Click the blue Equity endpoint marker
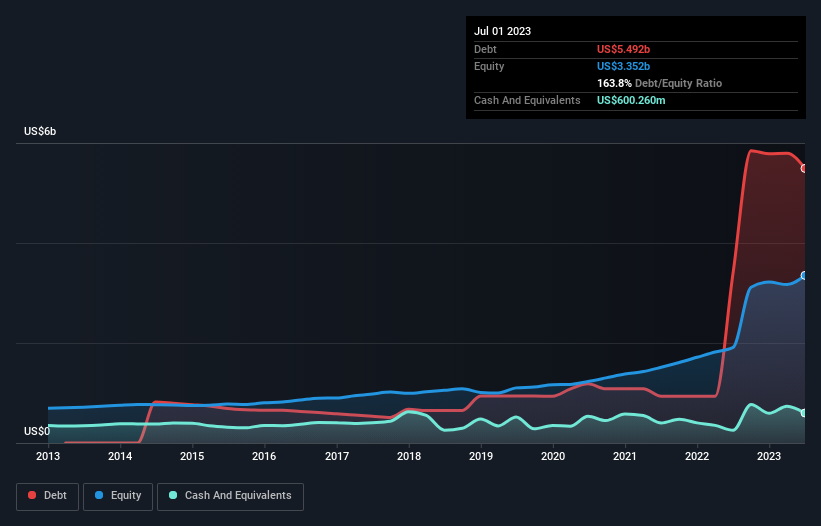 [x=804, y=276]
